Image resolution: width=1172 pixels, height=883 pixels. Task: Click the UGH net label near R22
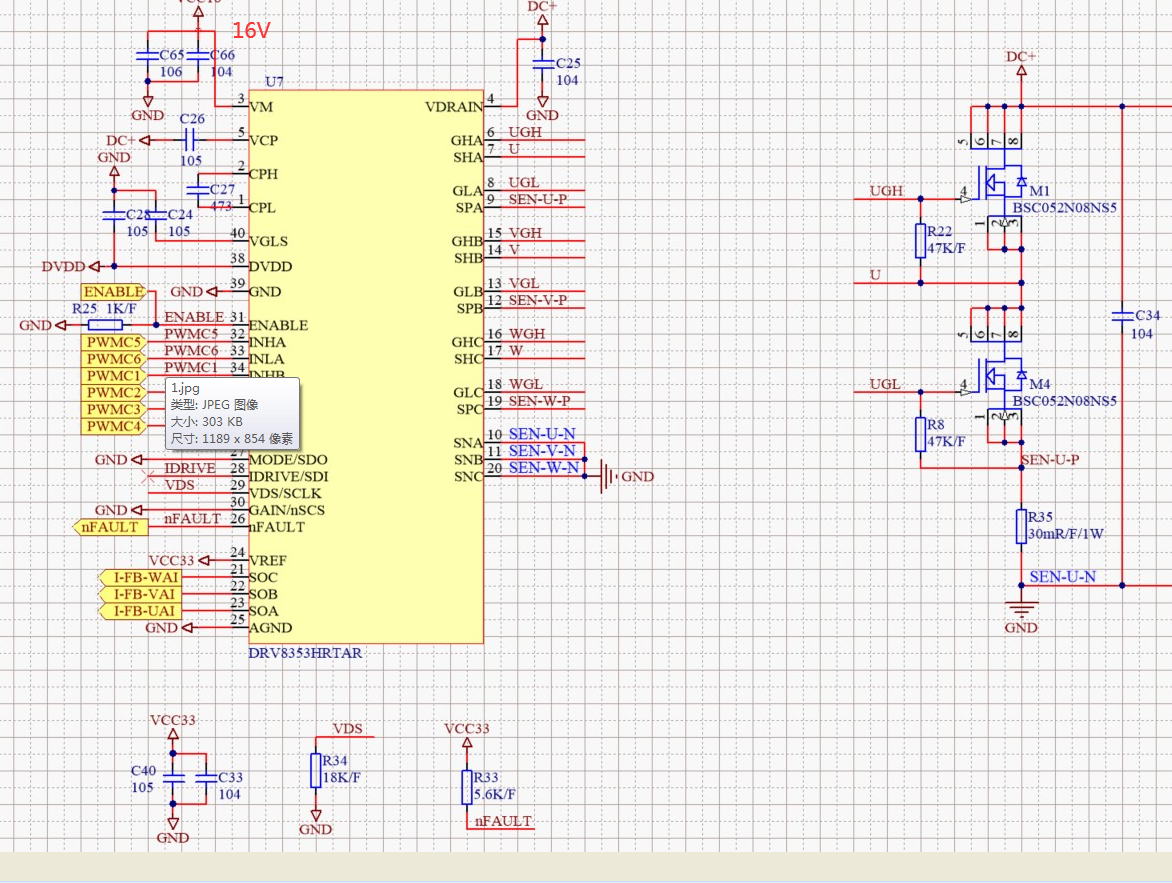pos(886,191)
